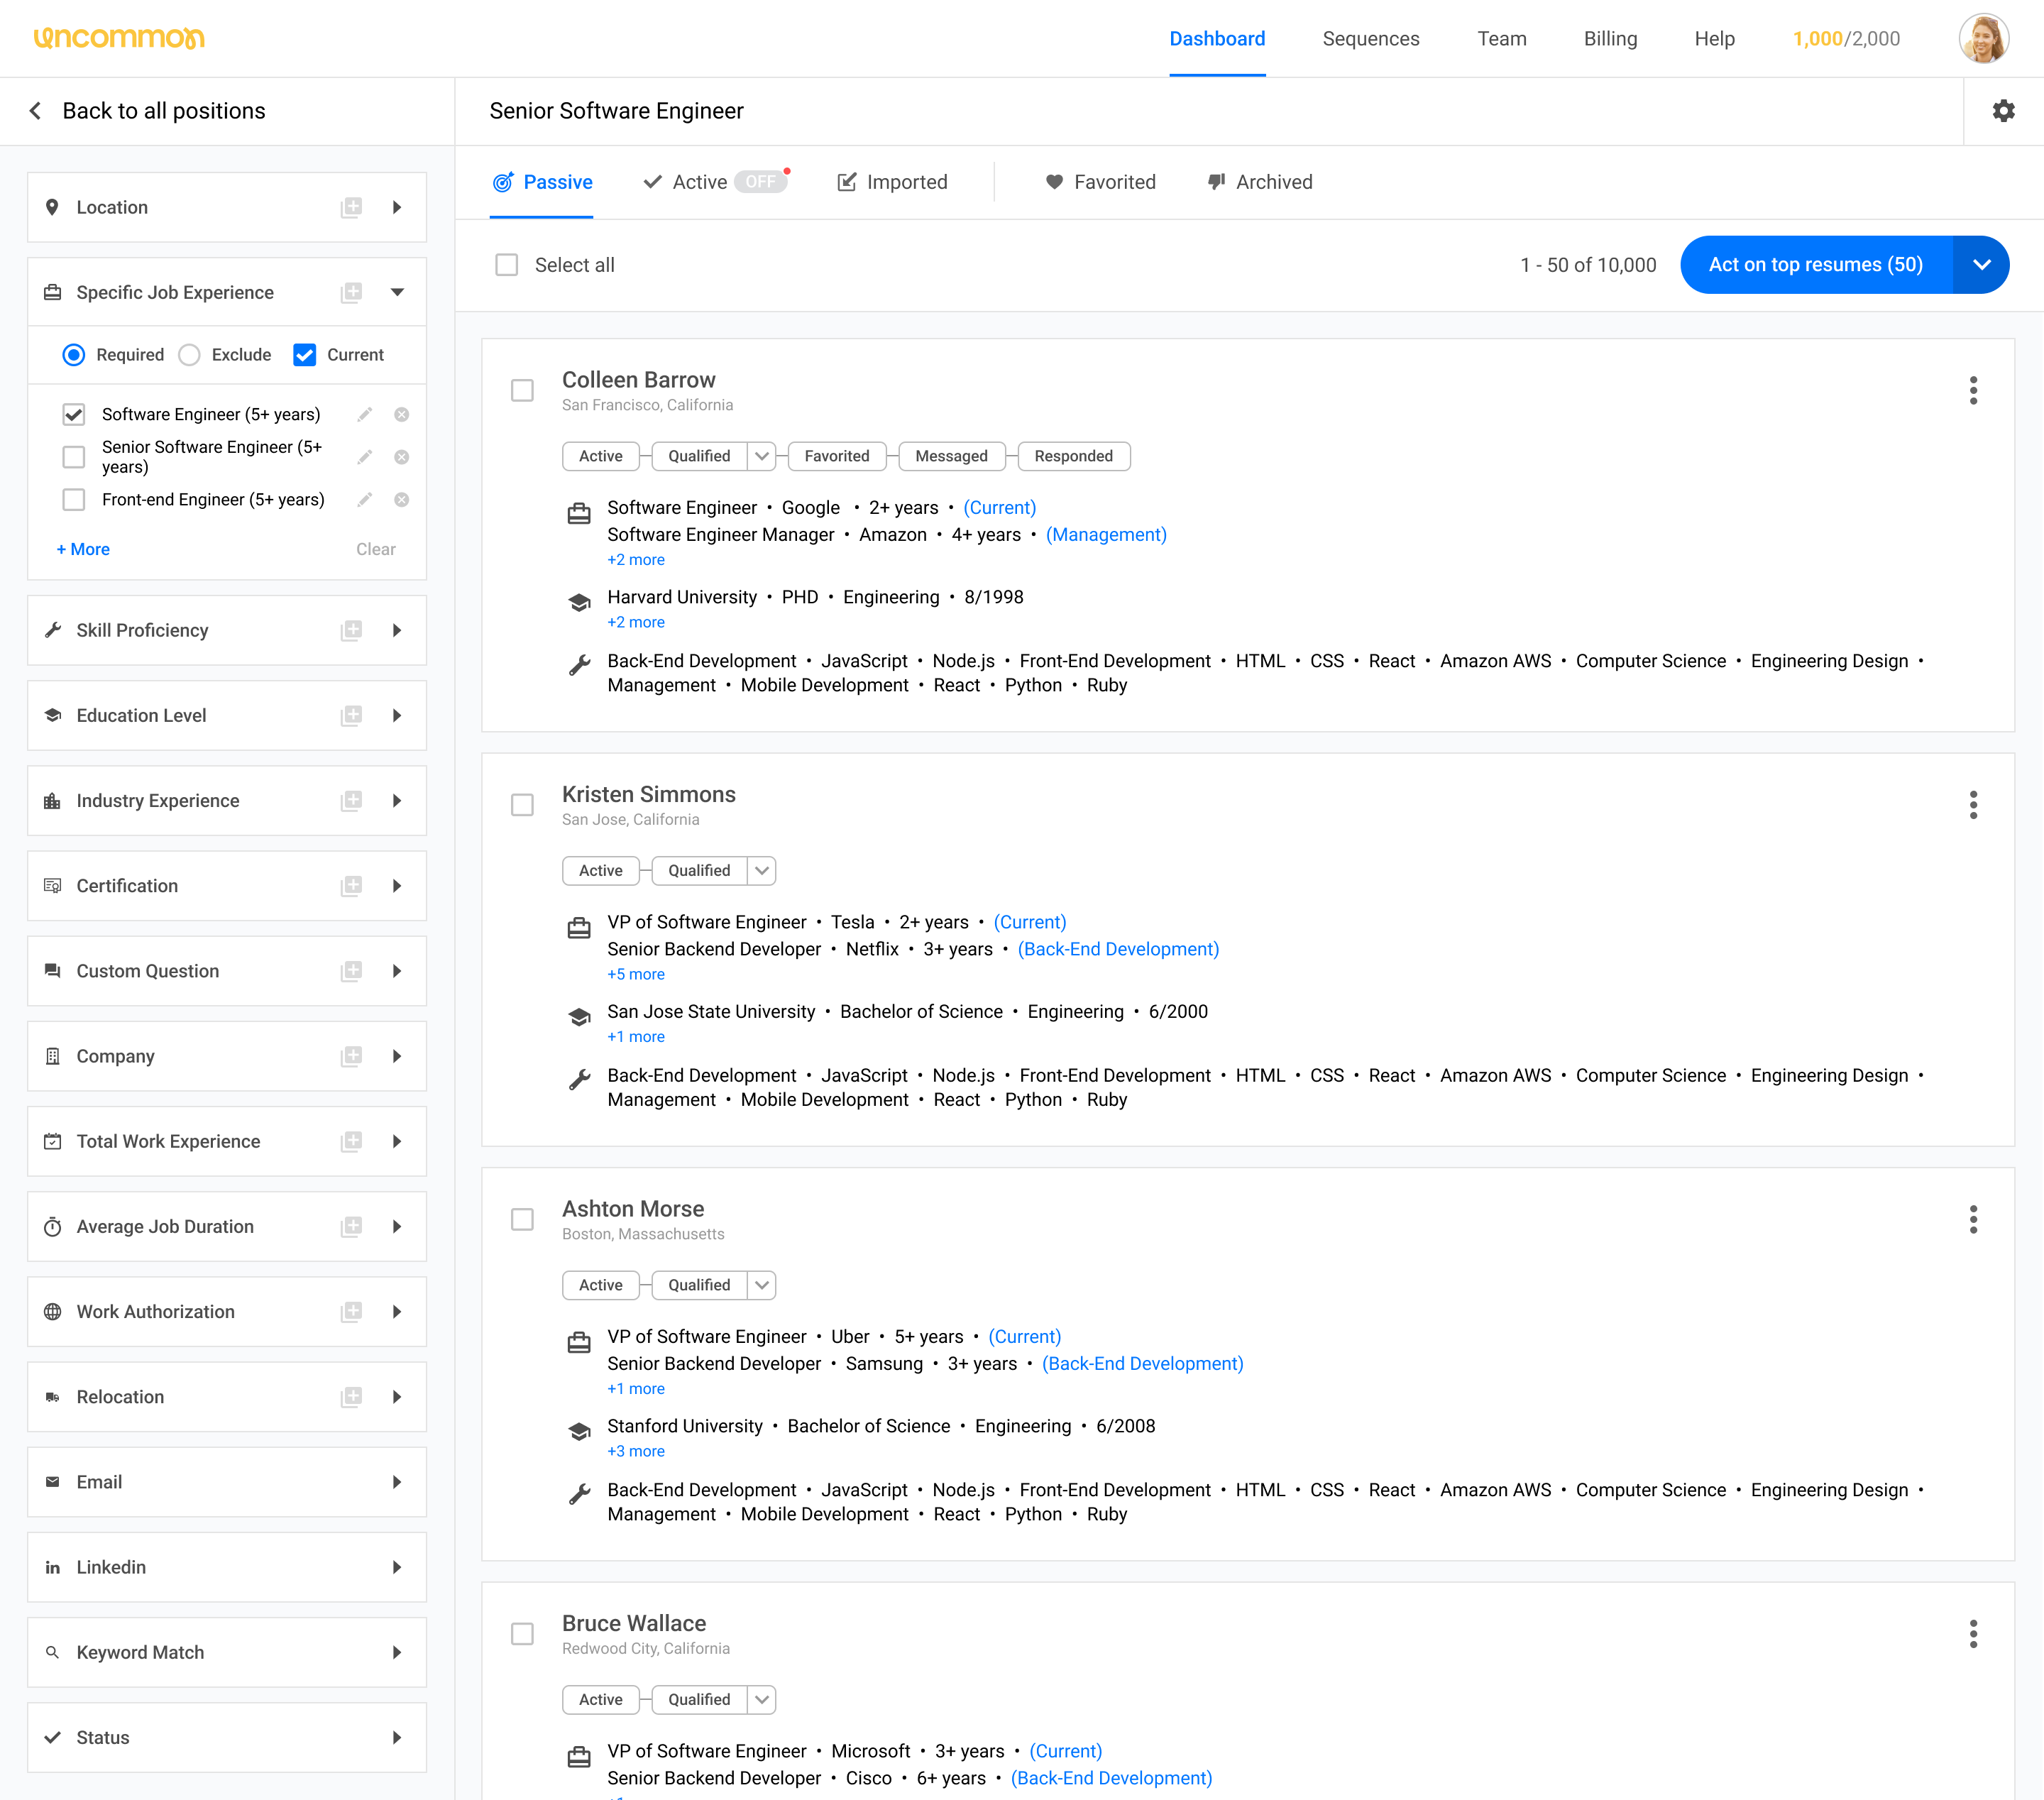Select Kristen Simmons's candidate checkbox

click(x=522, y=805)
